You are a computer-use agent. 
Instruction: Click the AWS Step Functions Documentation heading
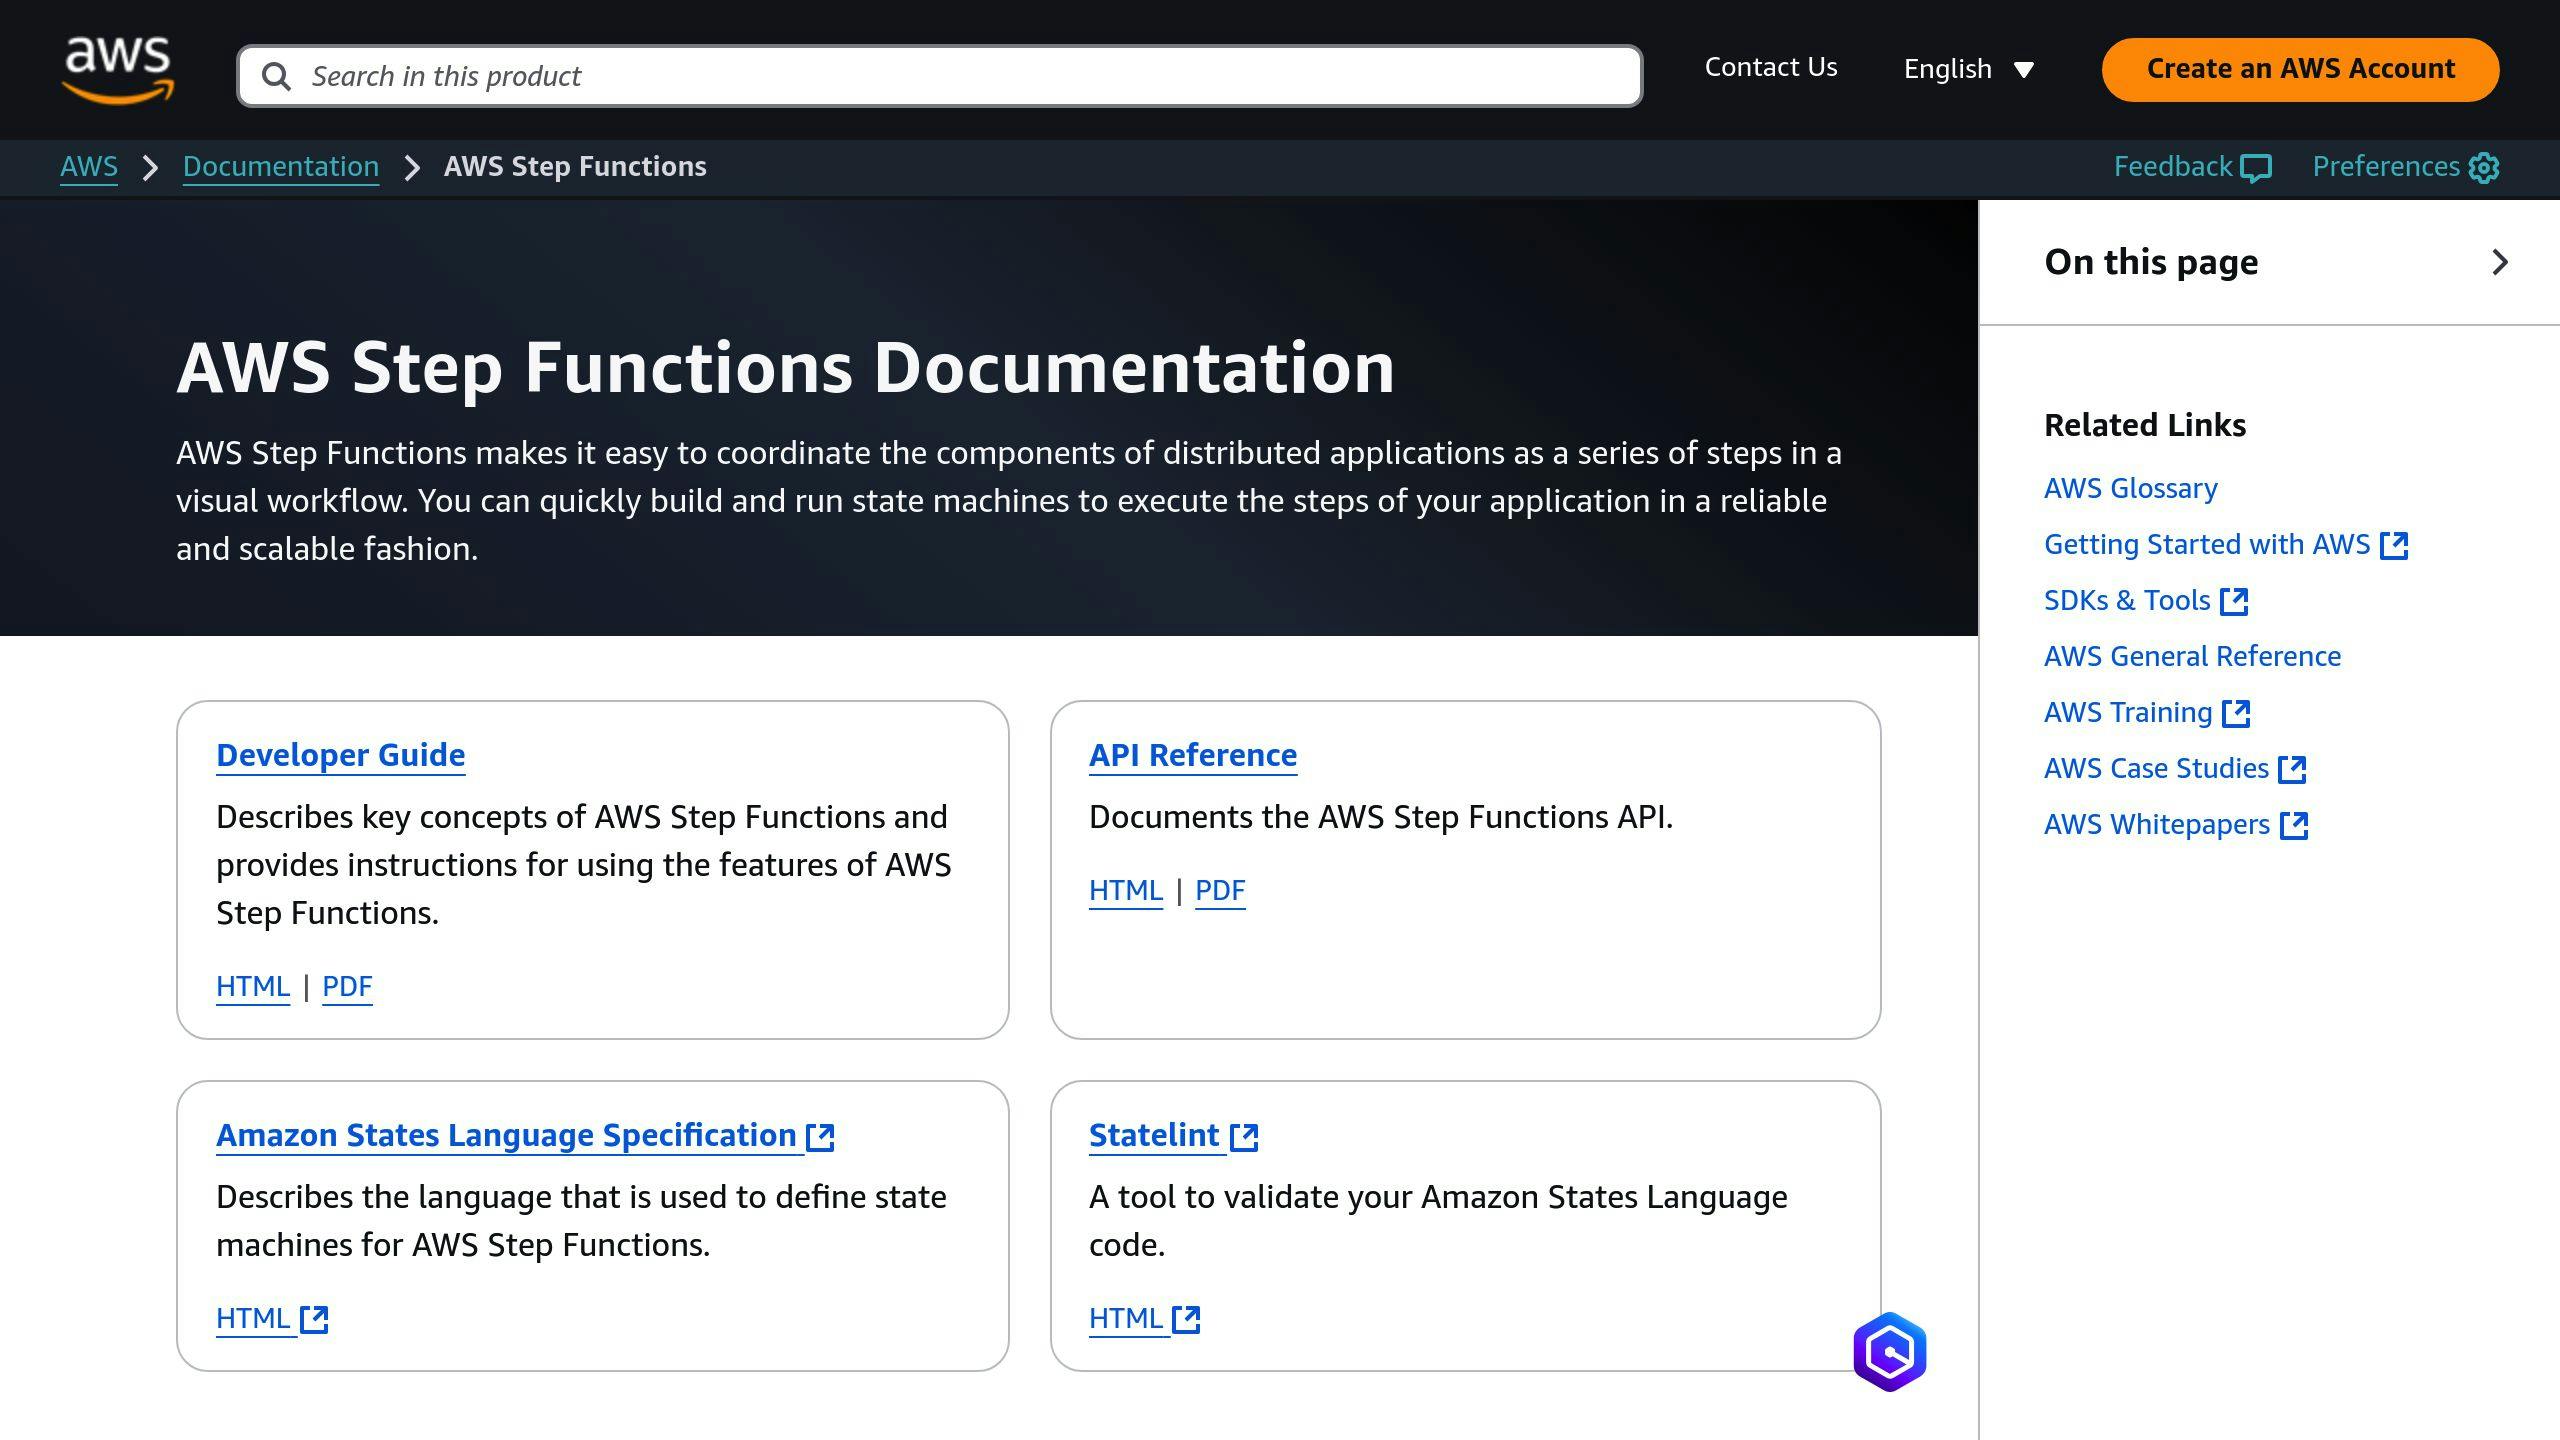(785, 367)
